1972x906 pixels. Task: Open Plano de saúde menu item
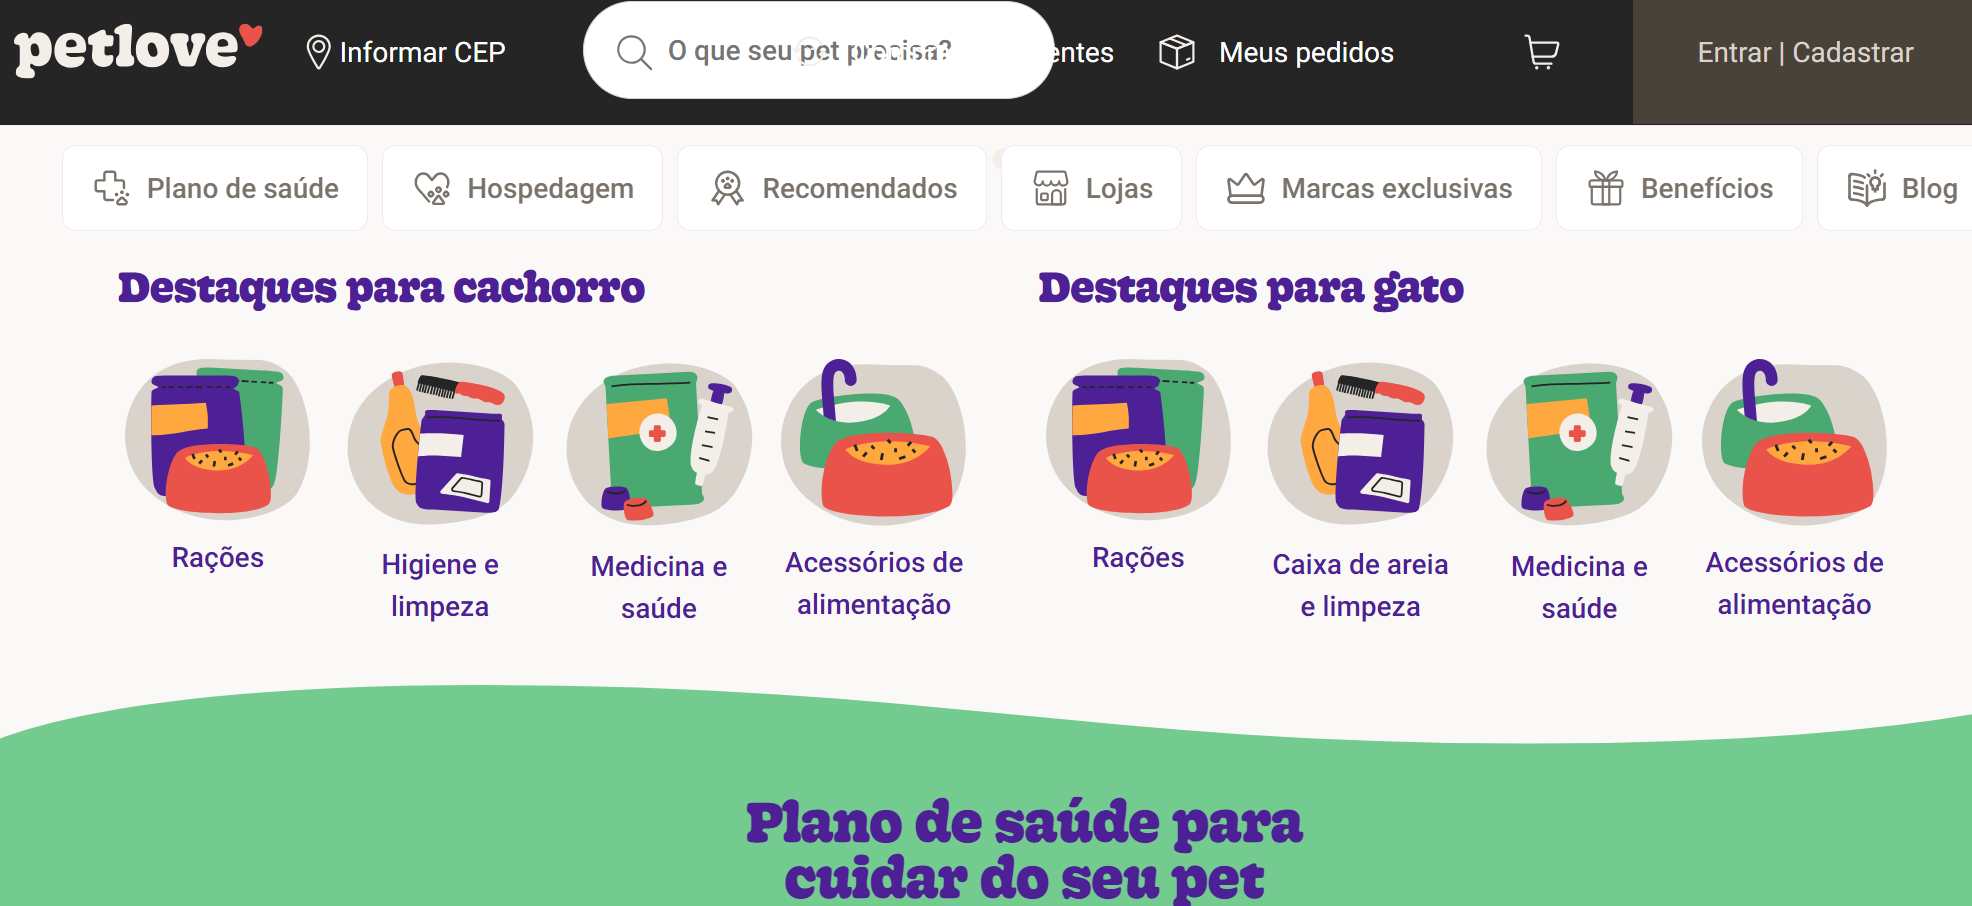pyautogui.click(x=215, y=188)
